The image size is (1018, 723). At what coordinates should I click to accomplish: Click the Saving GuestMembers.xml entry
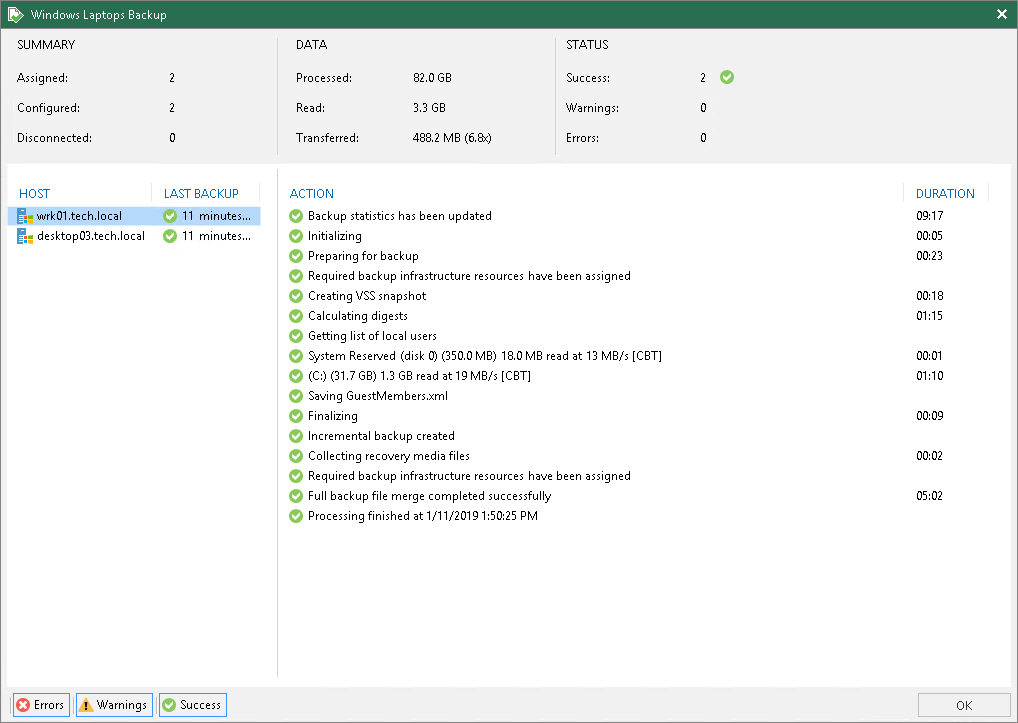(378, 396)
